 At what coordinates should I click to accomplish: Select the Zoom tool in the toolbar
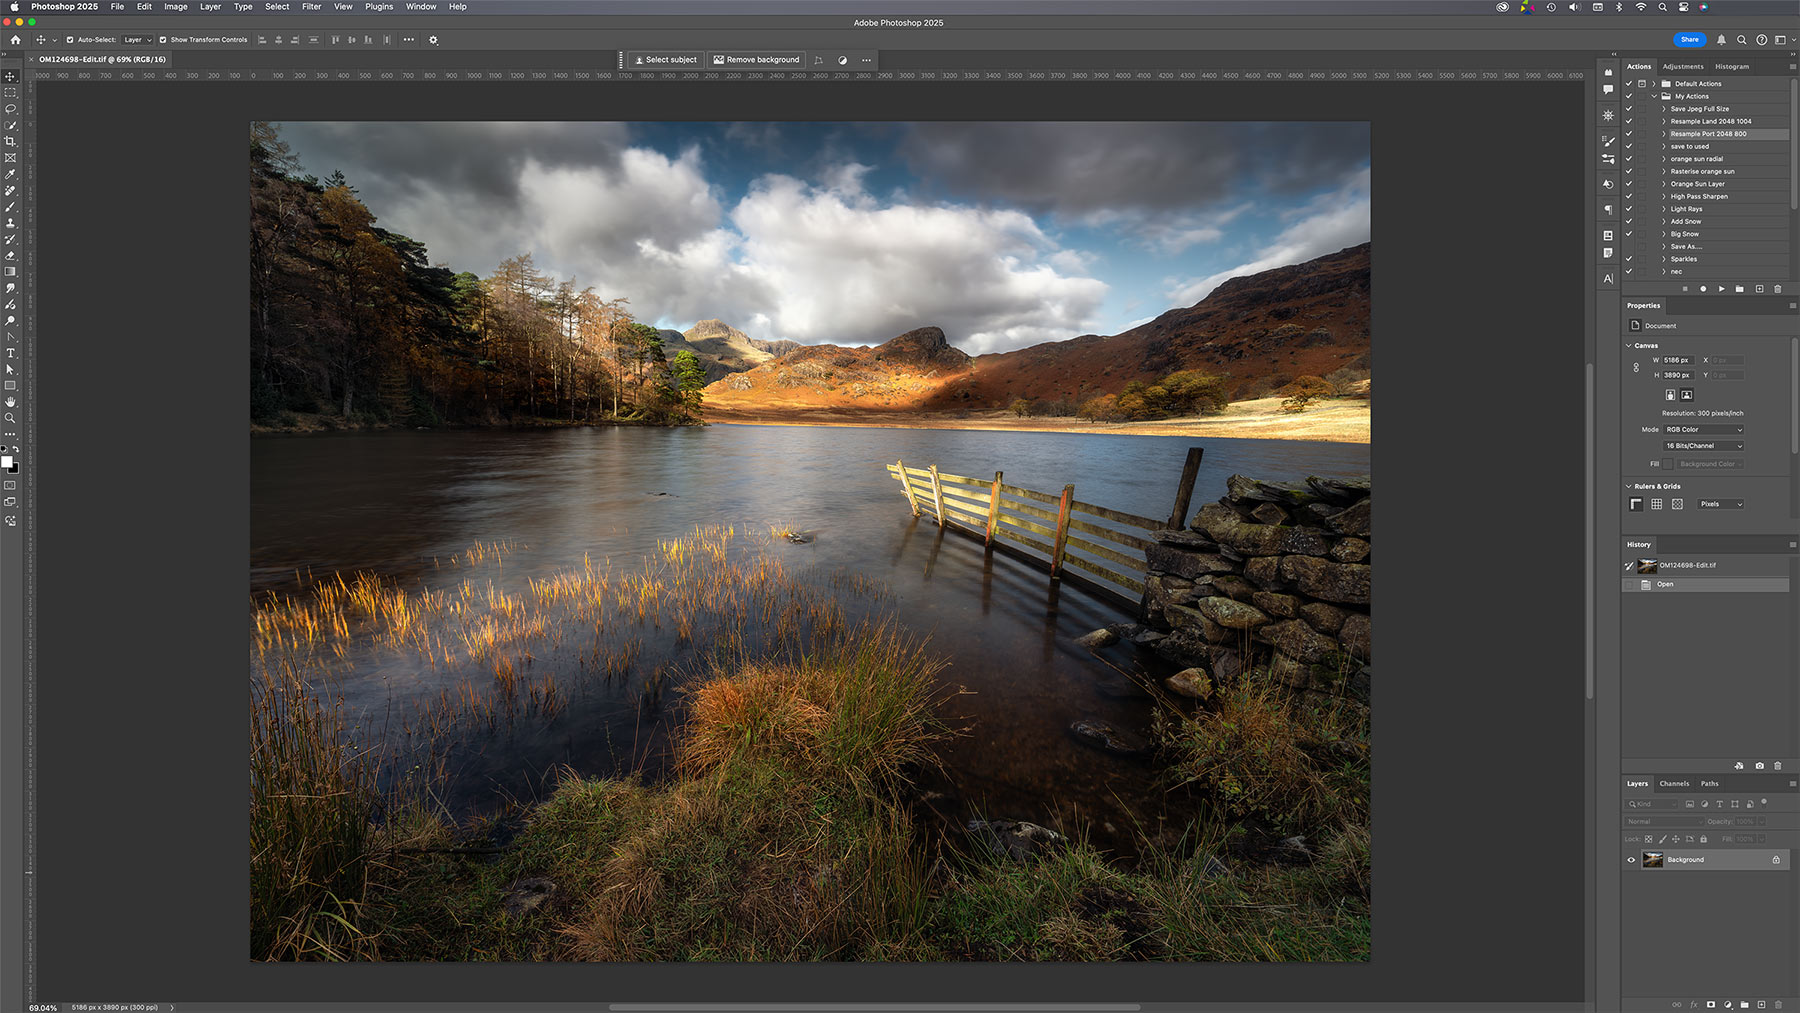11,418
